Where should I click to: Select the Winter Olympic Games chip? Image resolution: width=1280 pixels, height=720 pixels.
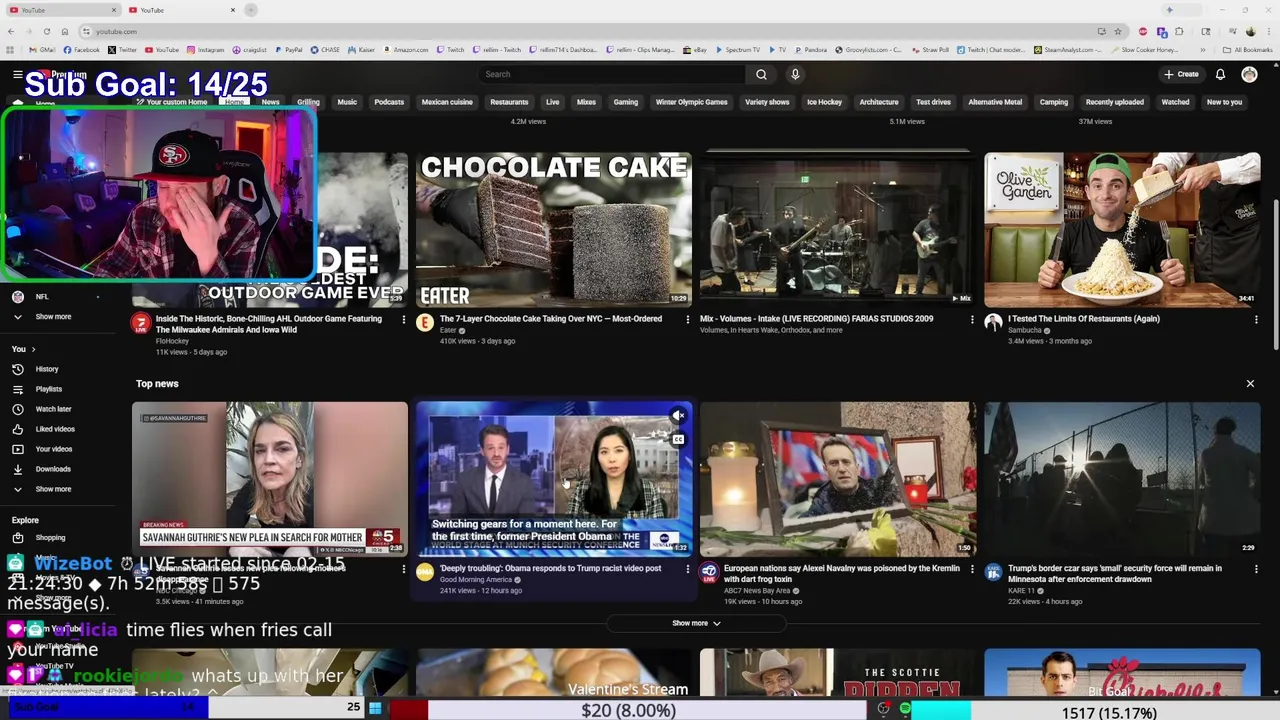point(691,102)
